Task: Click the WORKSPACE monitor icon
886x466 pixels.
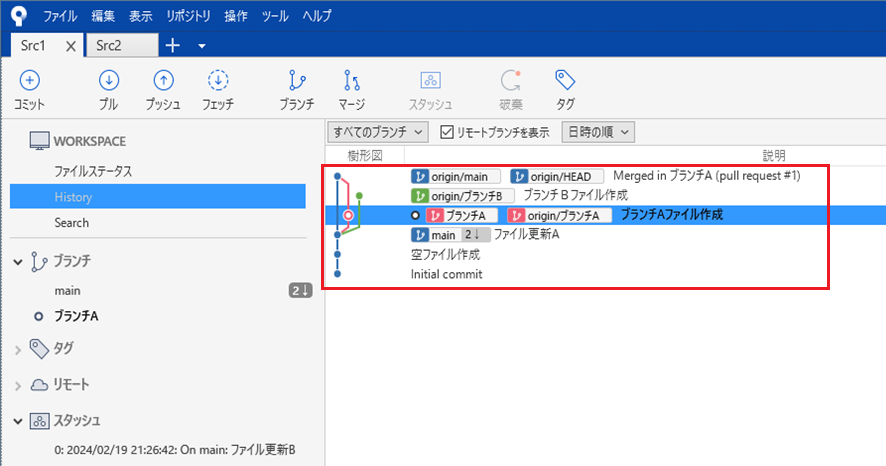Action: tap(40, 141)
